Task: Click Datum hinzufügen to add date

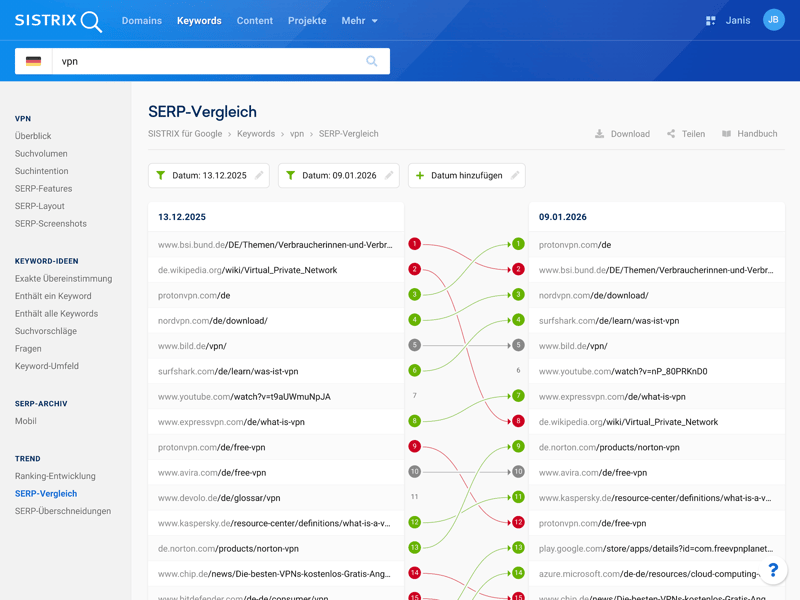Action: [466, 176]
